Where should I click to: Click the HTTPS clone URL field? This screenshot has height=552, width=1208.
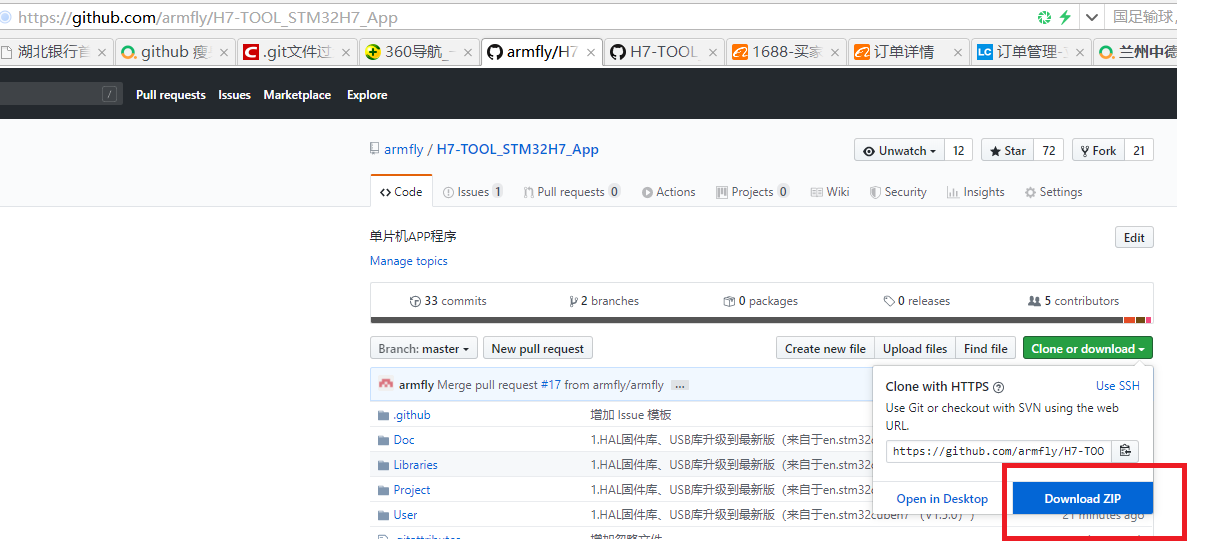point(998,451)
